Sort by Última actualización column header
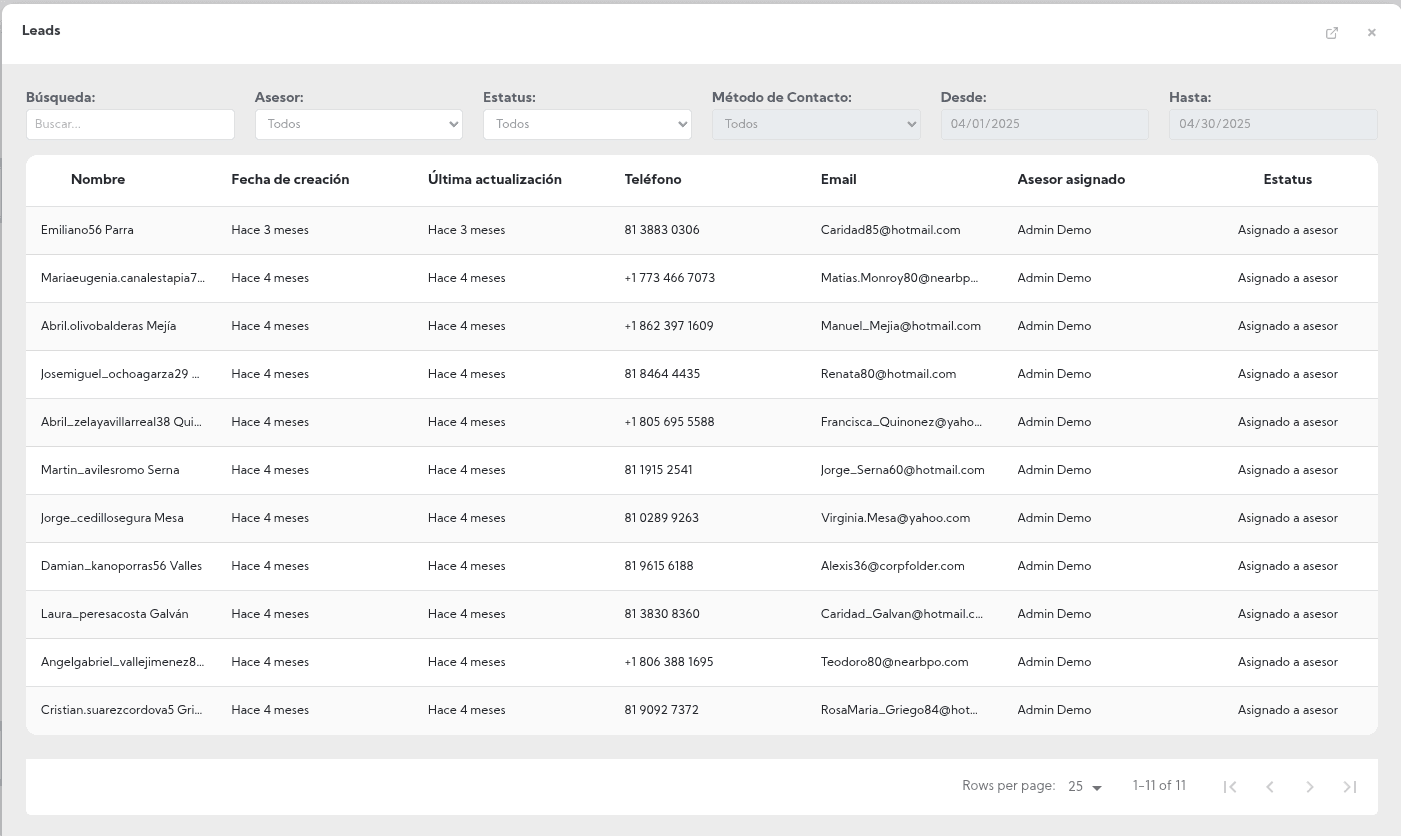This screenshot has width=1401, height=836. 494,180
